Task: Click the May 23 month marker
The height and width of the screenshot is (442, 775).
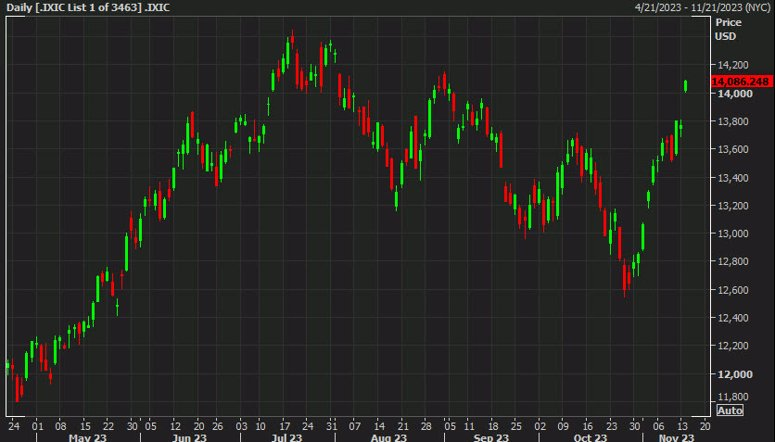Action: [87, 438]
